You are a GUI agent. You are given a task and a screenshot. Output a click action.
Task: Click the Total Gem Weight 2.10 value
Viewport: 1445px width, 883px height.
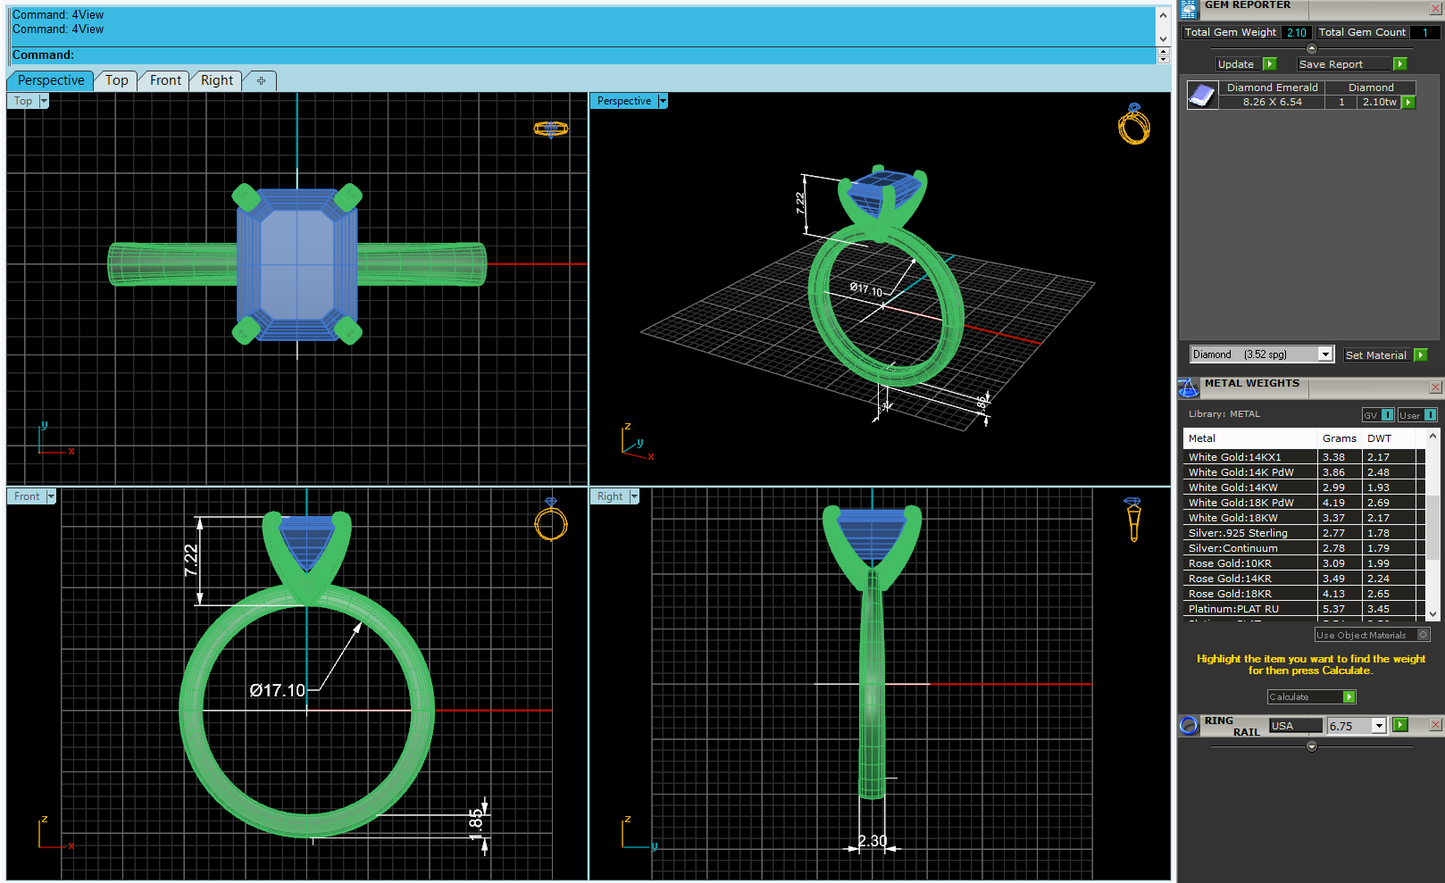pos(1296,32)
